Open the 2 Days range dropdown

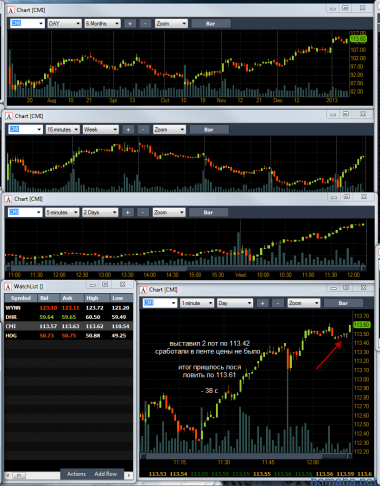(100, 212)
